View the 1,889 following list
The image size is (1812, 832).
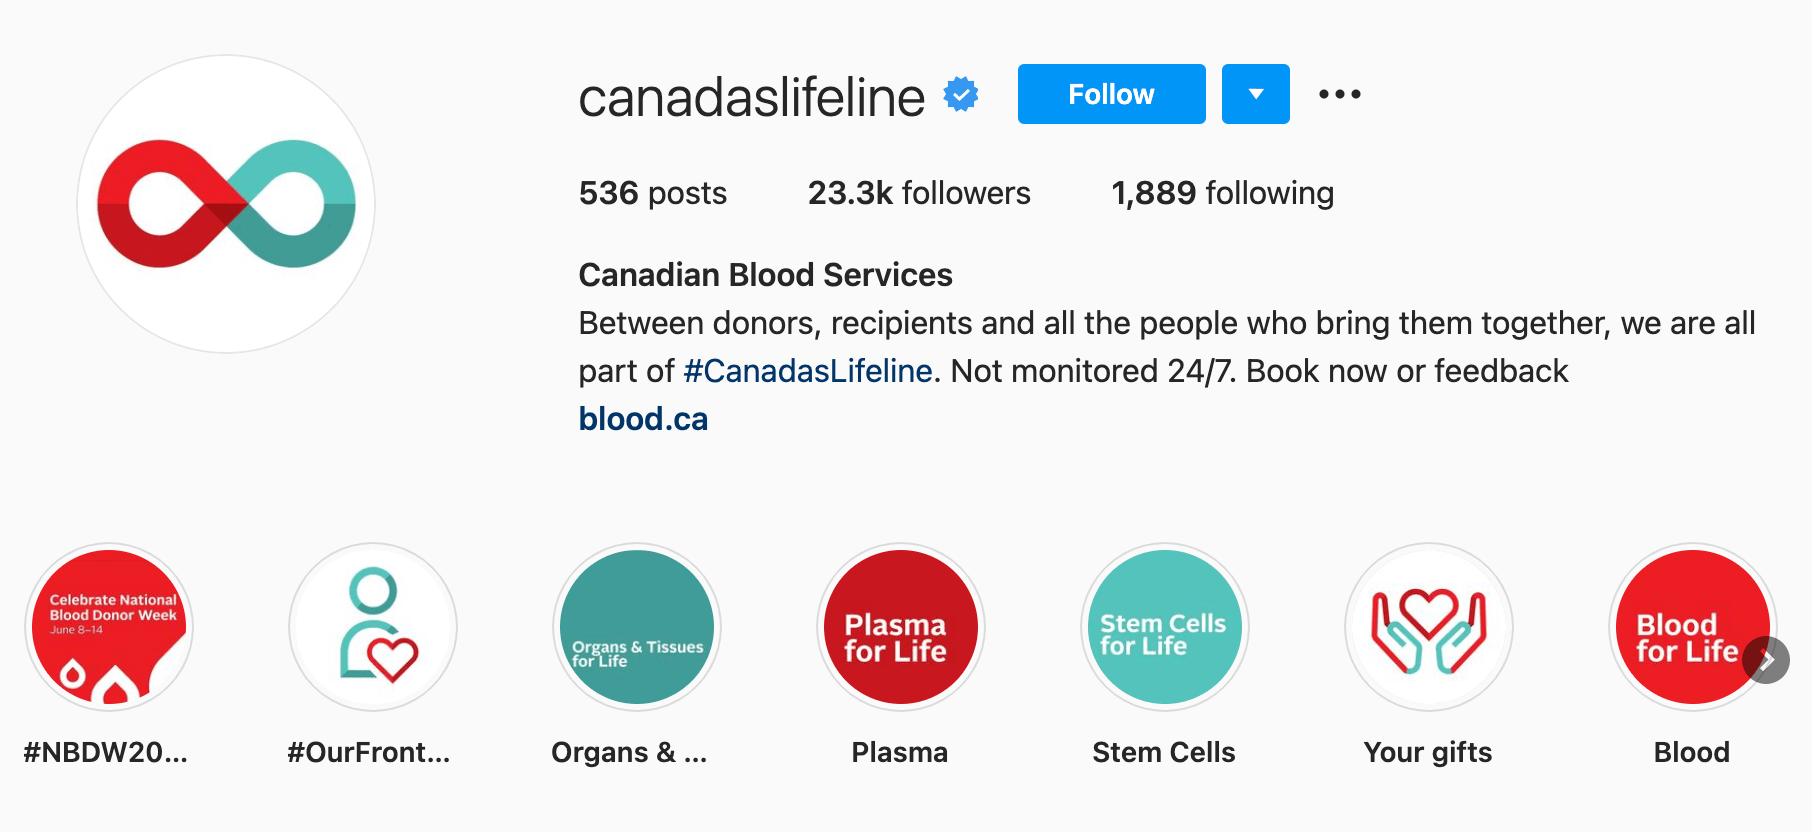pyautogui.click(x=1223, y=193)
